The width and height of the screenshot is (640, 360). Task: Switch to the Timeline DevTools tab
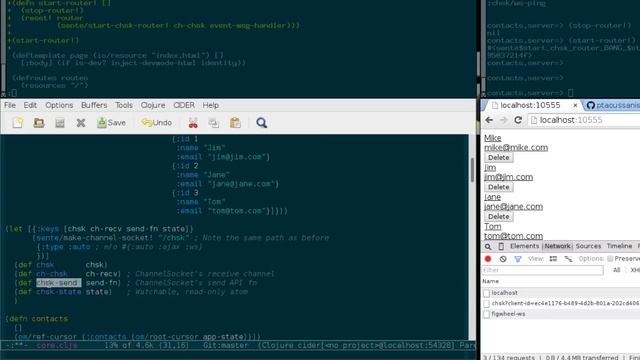619,246
